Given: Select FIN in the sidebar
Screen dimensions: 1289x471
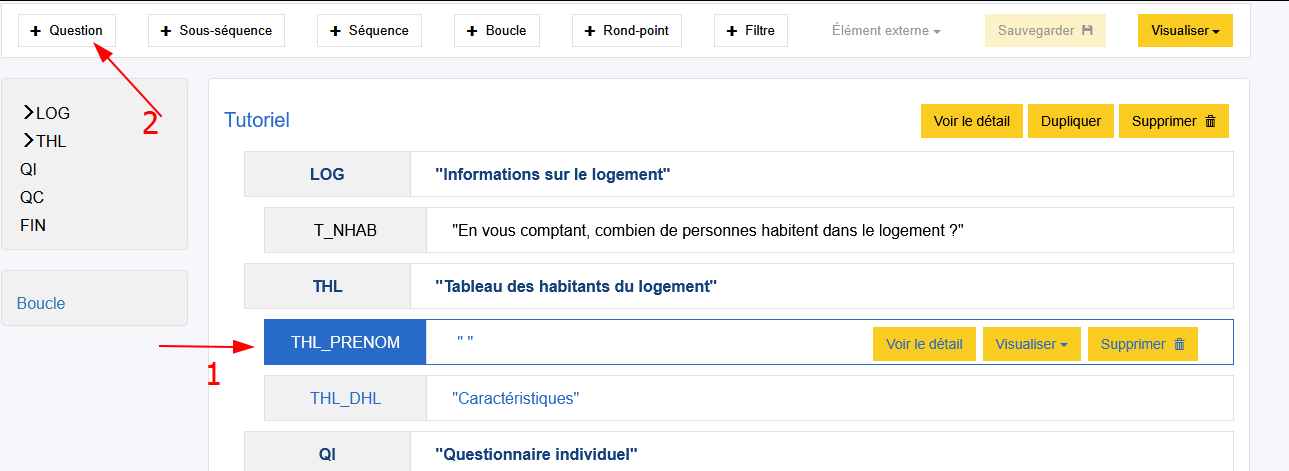Looking at the screenshot, I should tap(33, 225).
